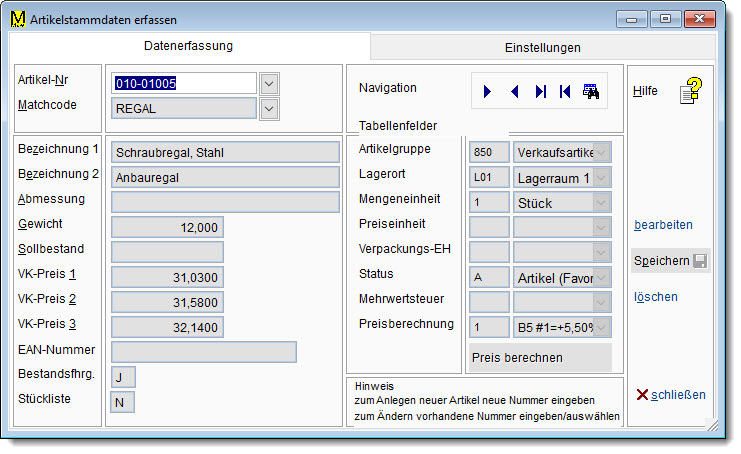Click the Bezeichnung 1 text field

coord(226,152)
